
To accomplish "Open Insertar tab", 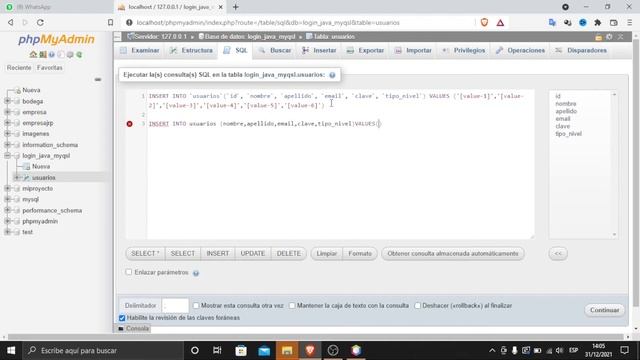I will (319, 51).
